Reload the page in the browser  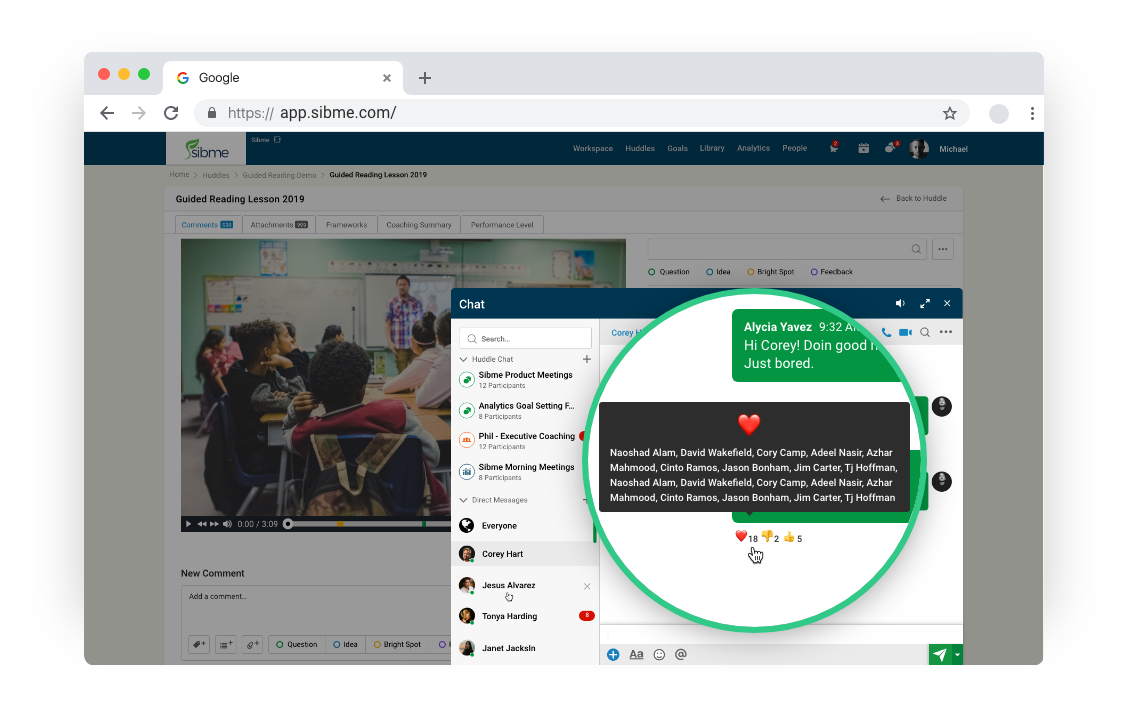171,113
